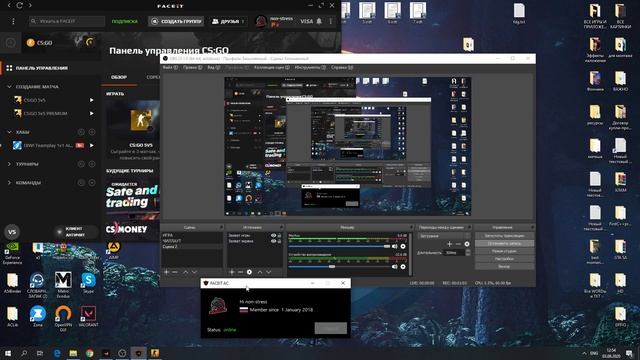This screenshot has height=360, width=640.
Task: Open the Коллекция сцен menu in OBS
Action: point(271,67)
